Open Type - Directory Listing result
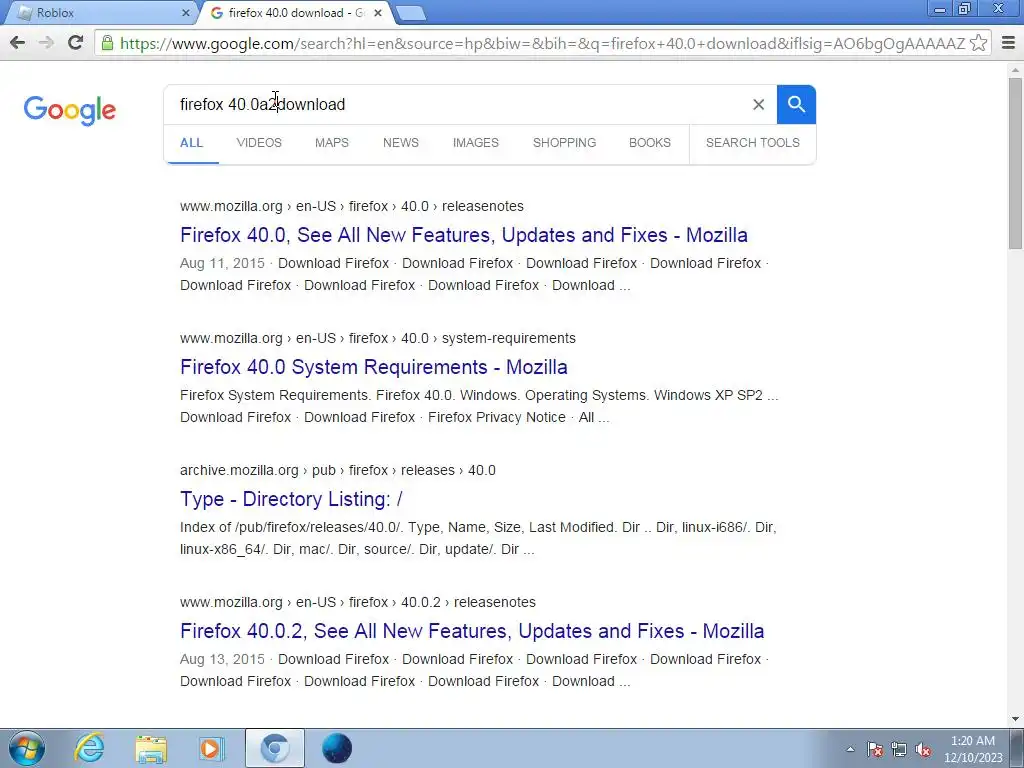1024x768 pixels. 291,499
